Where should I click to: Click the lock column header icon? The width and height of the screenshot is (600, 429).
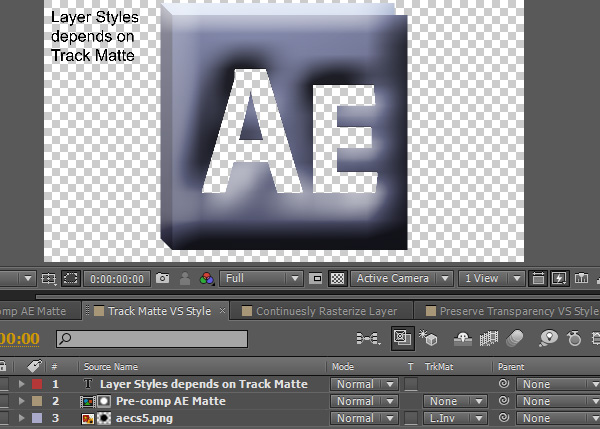point(3,366)
